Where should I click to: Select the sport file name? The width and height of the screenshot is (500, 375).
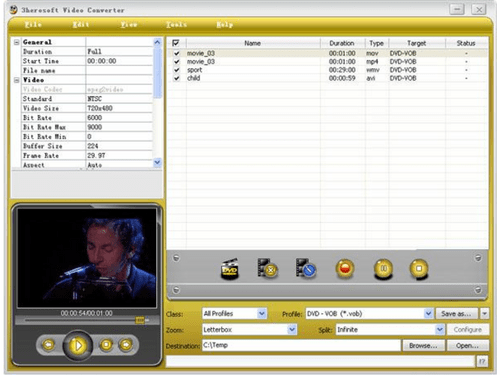coord(195,70)
